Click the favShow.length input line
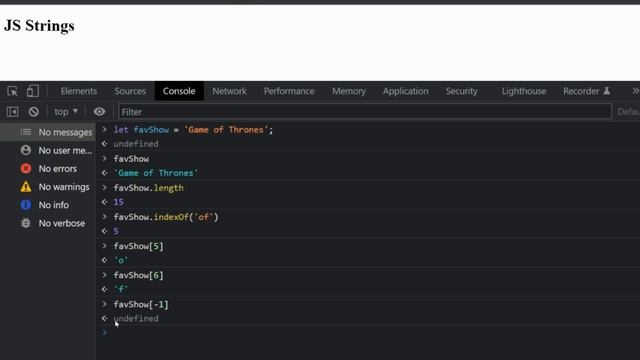 click(149, 188)
